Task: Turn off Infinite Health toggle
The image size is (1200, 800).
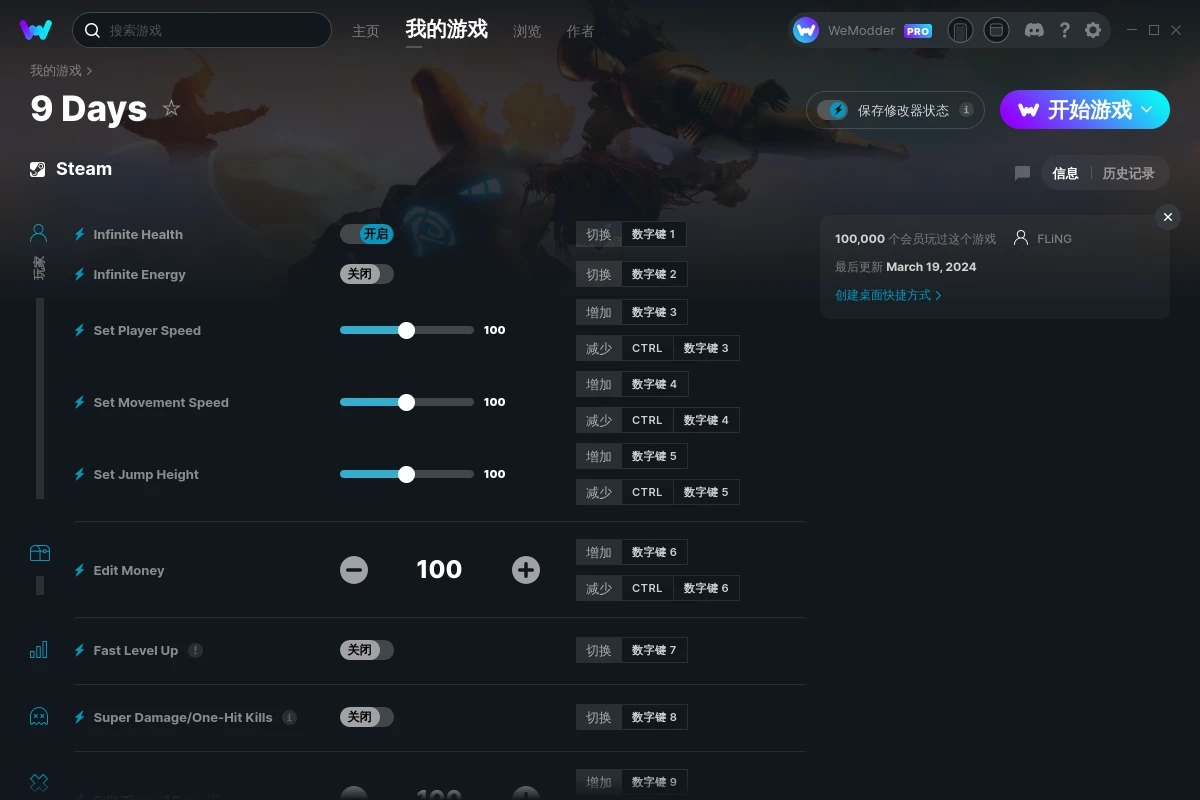Action: pos(367,234)
